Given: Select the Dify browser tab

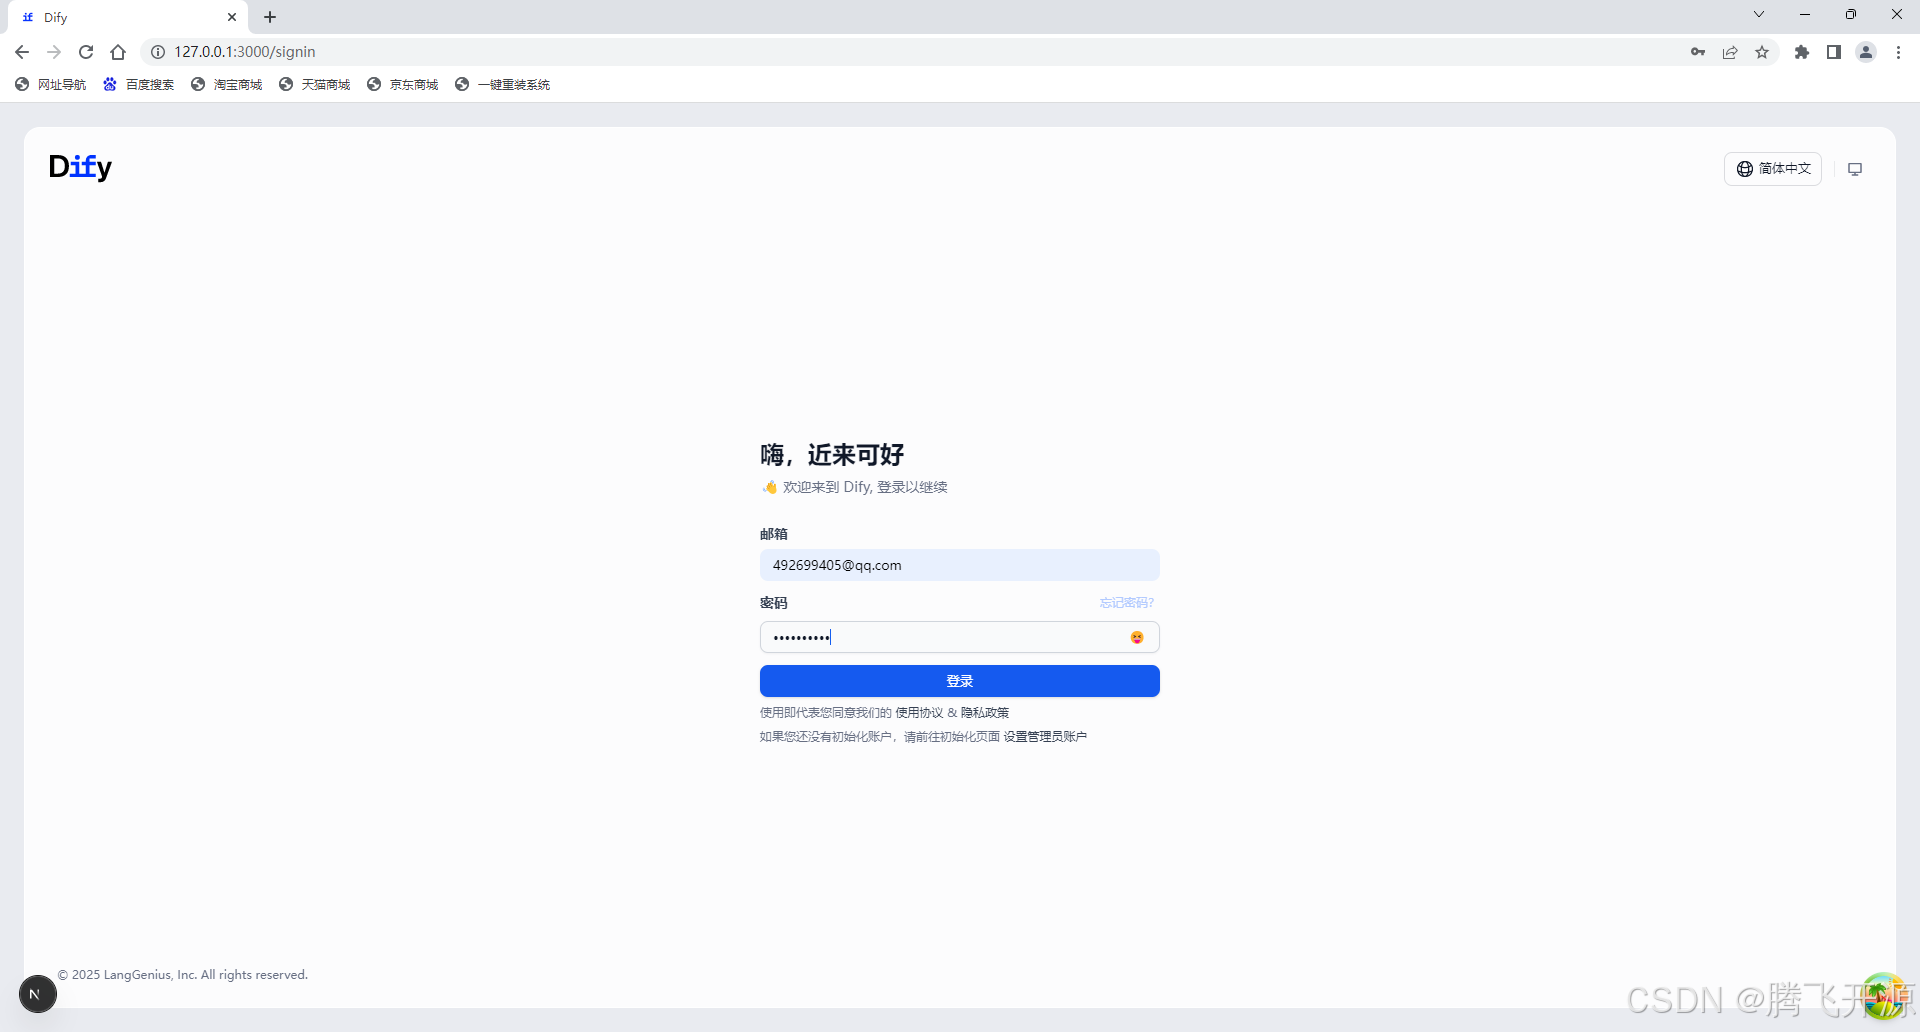Looking at the screenshot, I should (120, 17).
